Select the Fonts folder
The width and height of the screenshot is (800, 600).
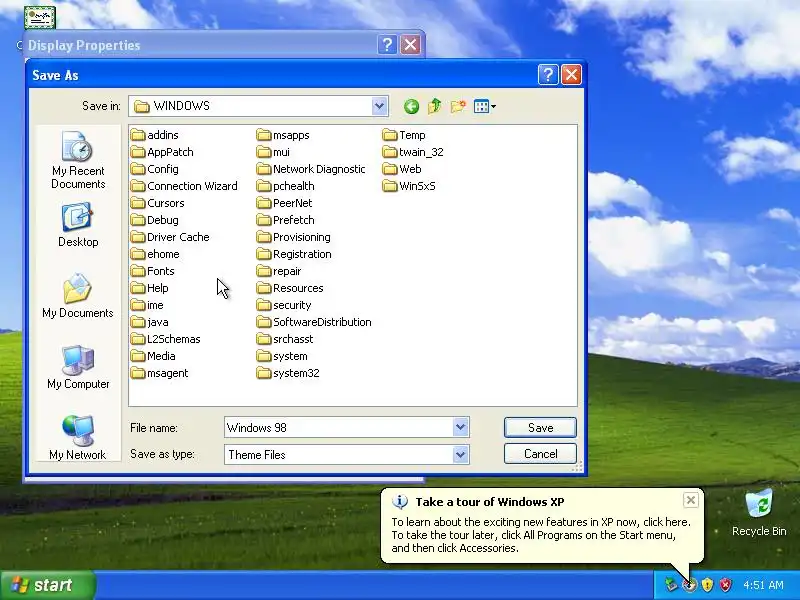tap(153, 271)
